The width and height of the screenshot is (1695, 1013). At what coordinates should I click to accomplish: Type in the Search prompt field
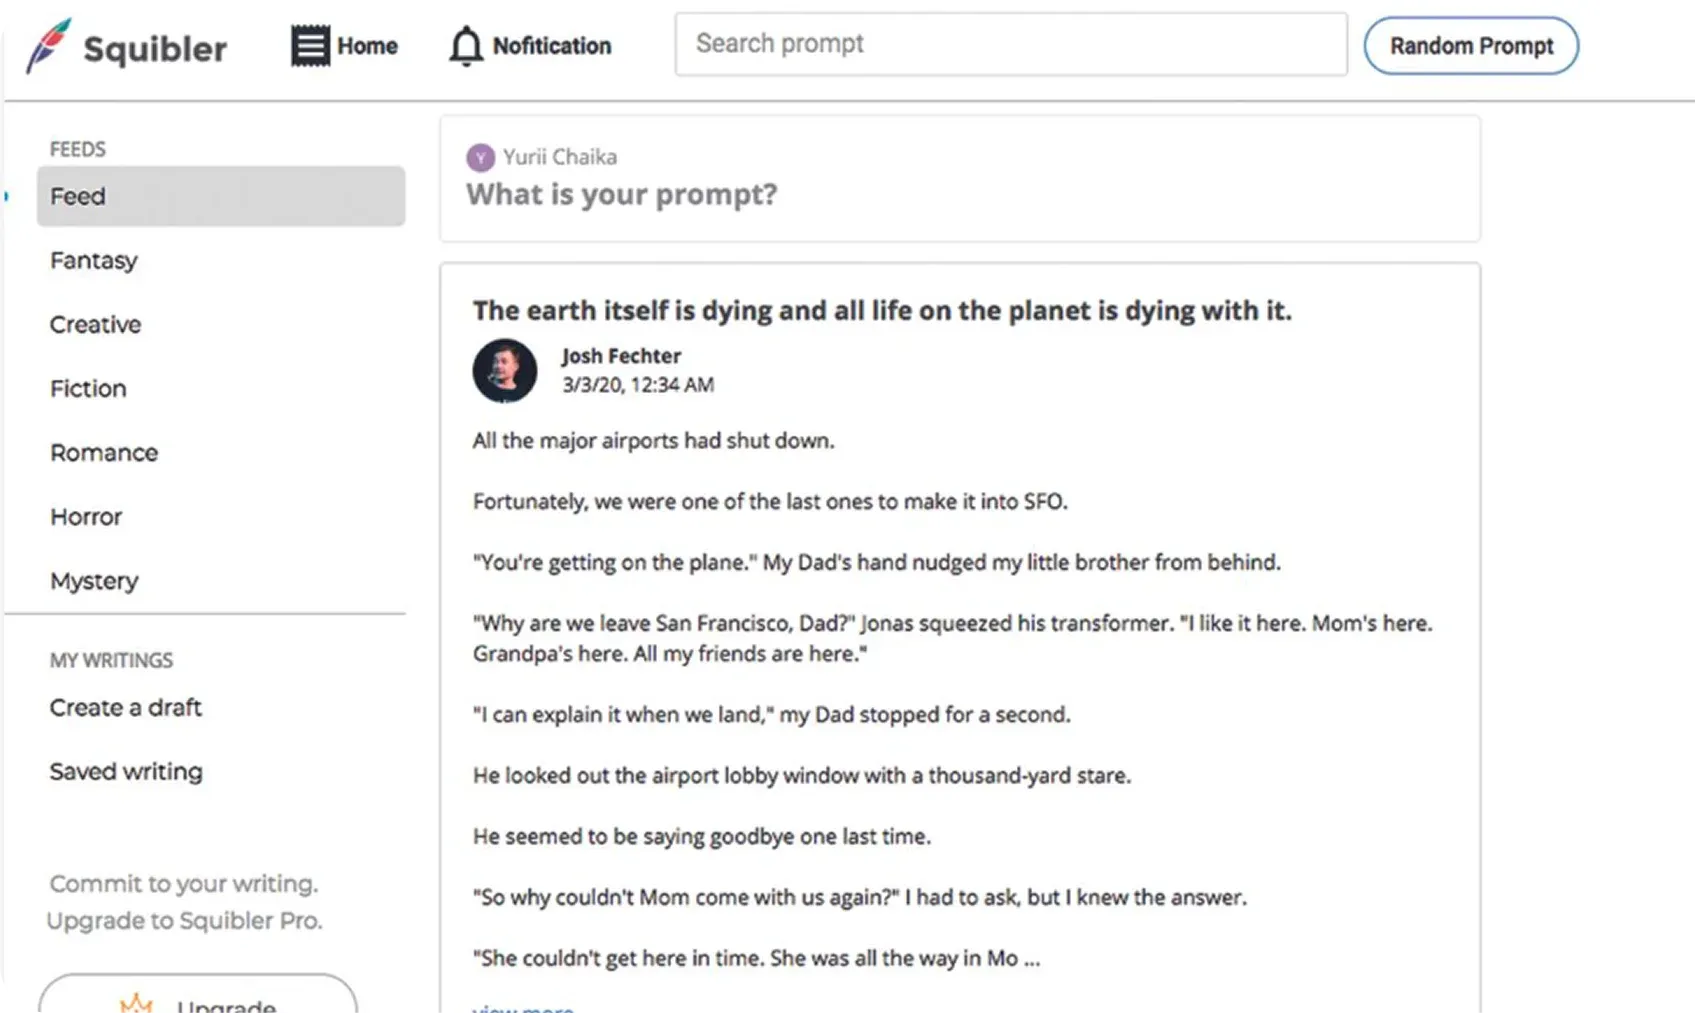coord(1010,44)
